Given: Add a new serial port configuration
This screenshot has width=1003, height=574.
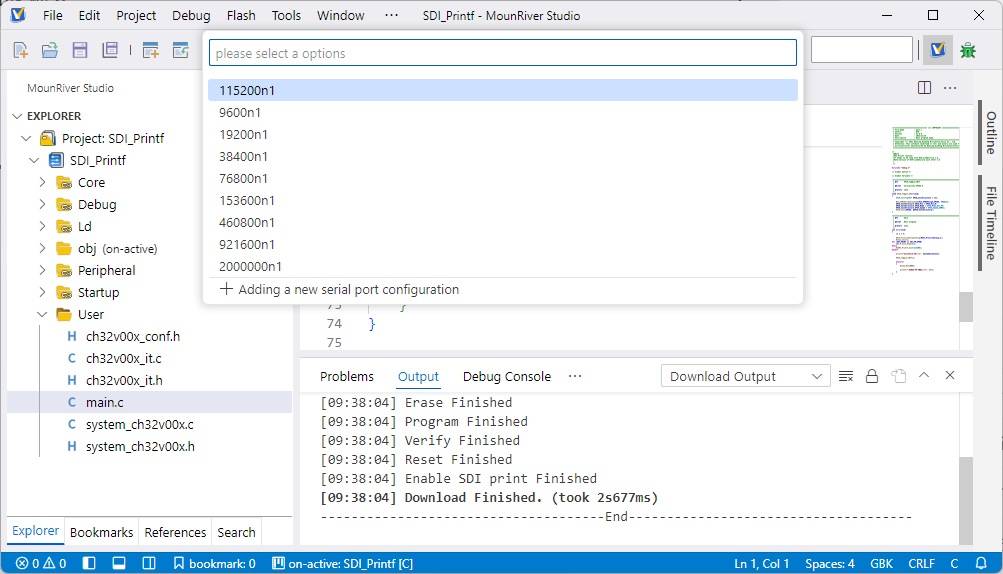Looking at the screenshot, I should coord(339,289).
